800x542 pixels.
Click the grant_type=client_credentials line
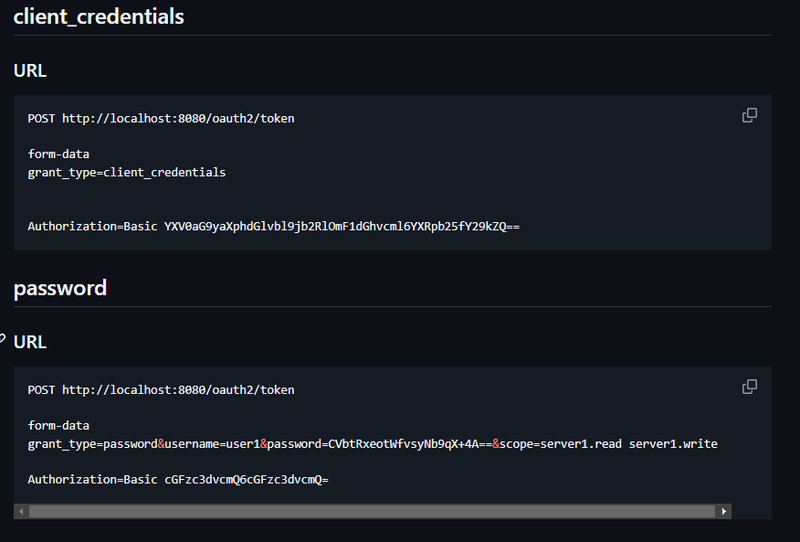[127, 173]
